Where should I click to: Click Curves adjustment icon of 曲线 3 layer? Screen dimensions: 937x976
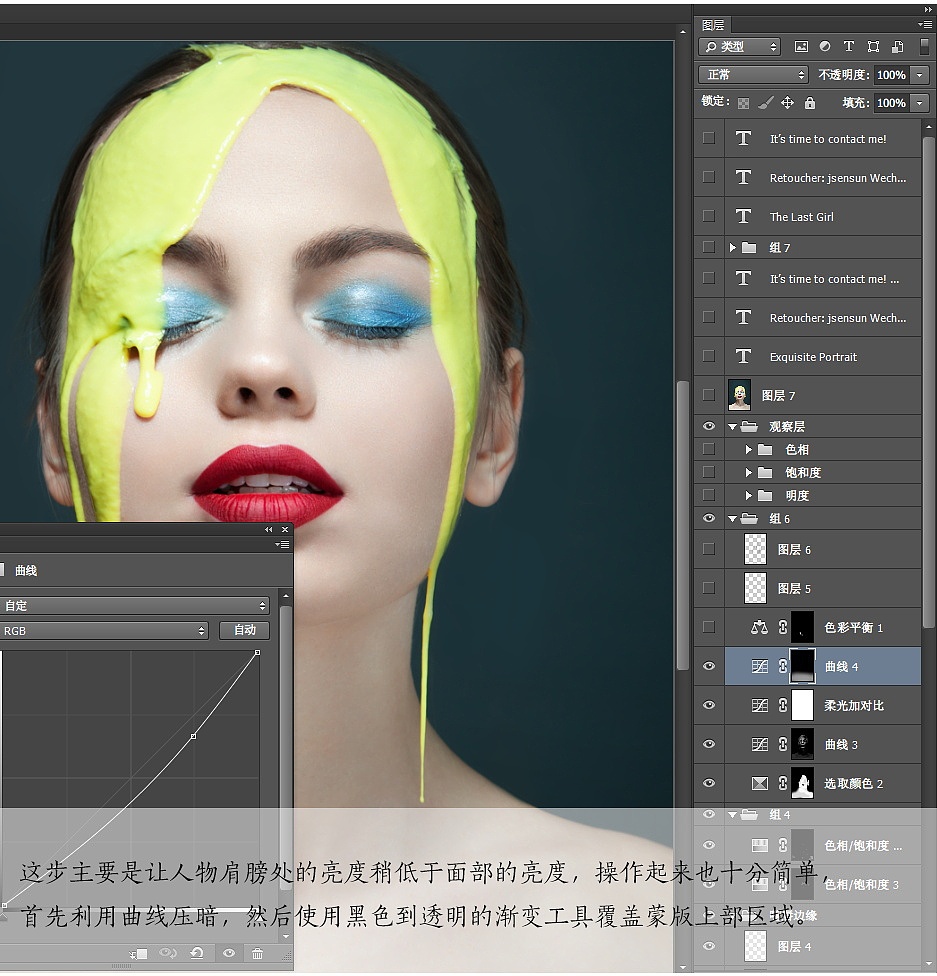760,744
